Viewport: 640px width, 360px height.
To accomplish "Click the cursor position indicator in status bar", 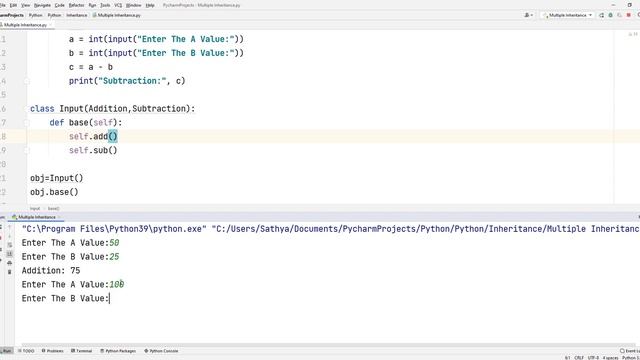I will (567, 358).
